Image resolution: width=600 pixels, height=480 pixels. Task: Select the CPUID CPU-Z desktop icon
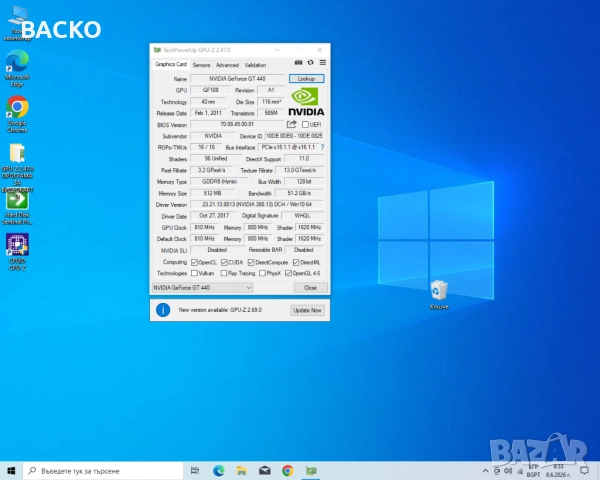tap(17, 252)
